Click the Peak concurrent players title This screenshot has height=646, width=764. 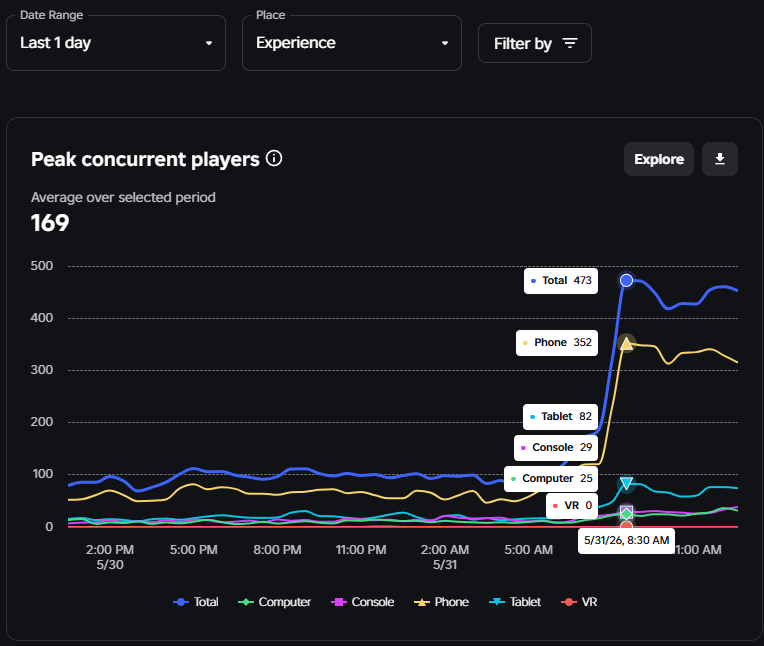(x=145, y=159)
